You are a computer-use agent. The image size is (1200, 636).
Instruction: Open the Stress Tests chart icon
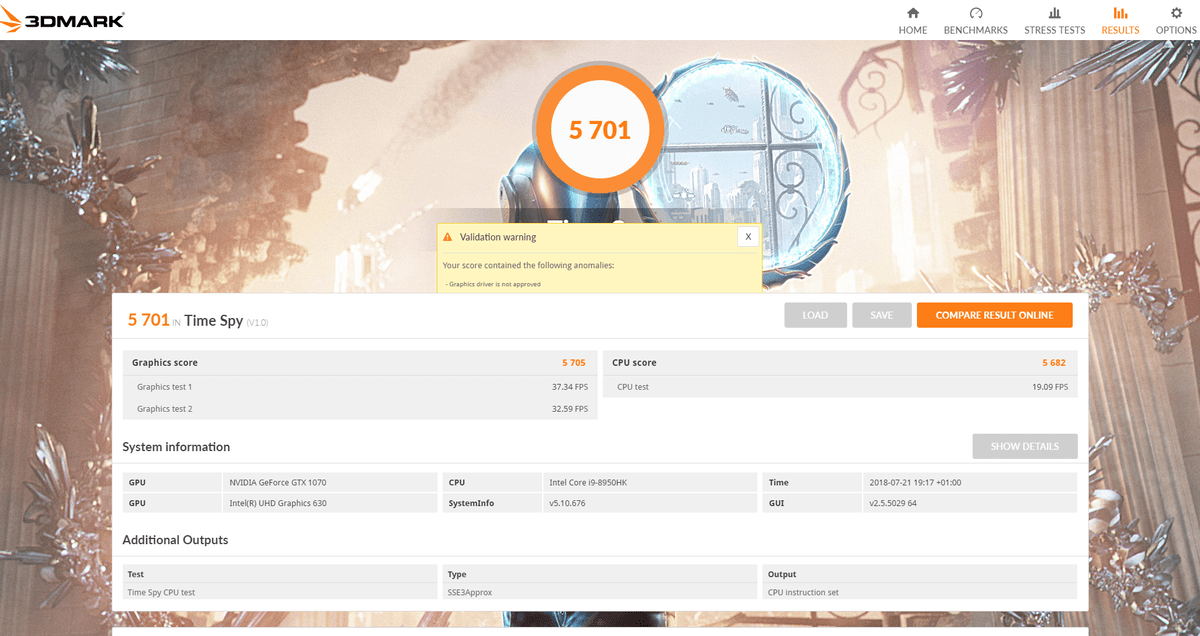(1054, 13)
